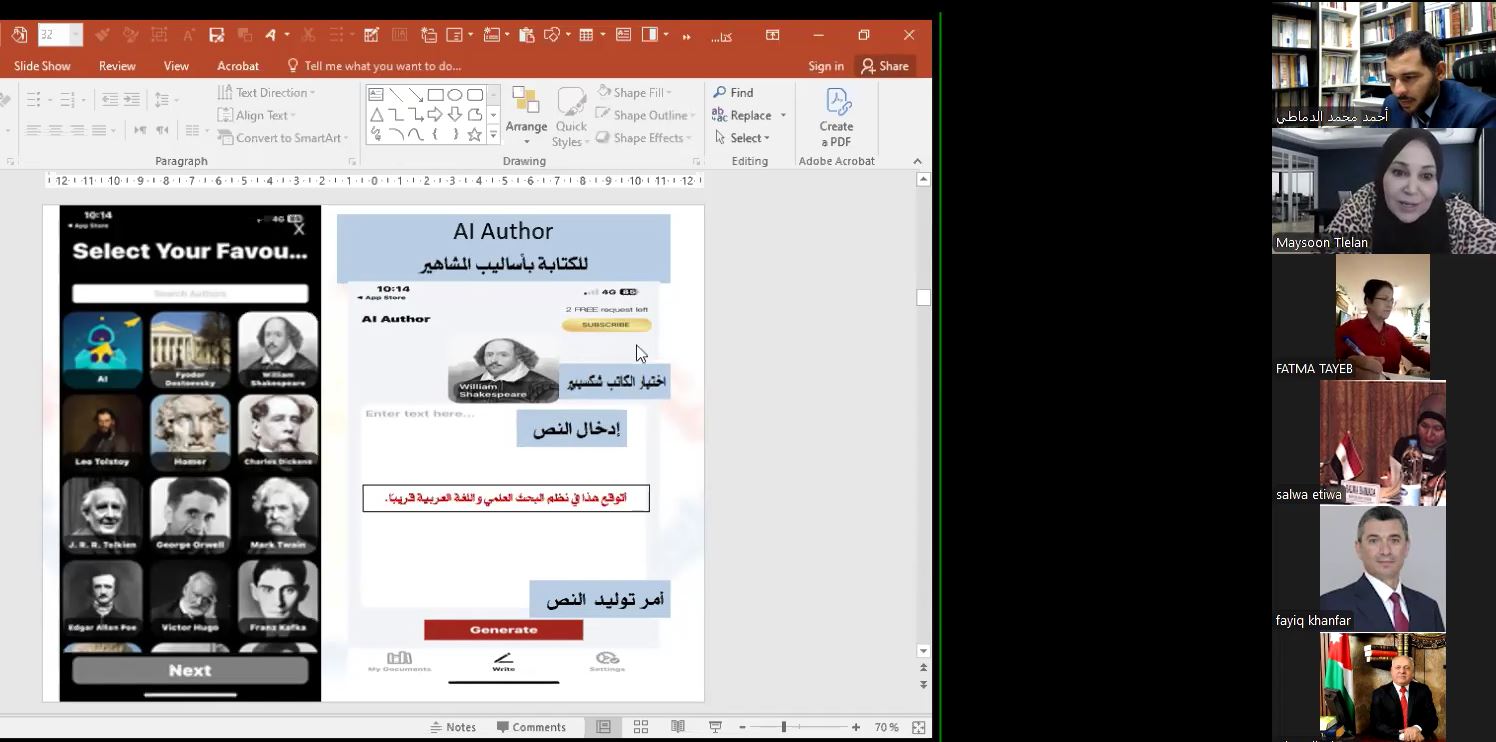Open the Arrange dropdown
The width and height of the screenshot is (1496, 742).
[526, 118]
